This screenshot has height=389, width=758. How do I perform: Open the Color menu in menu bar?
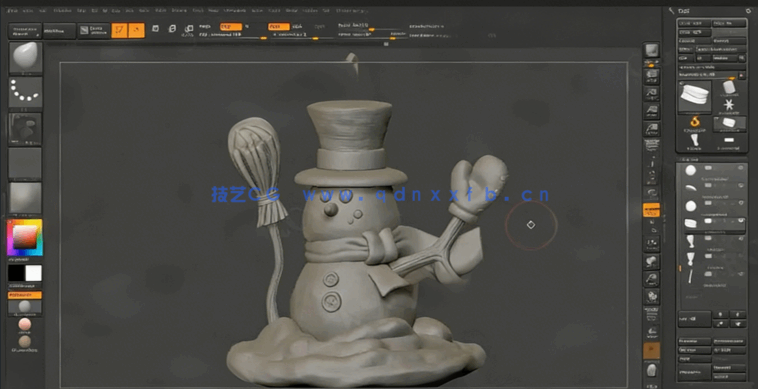pyautogui.click(x=43, y=10)
